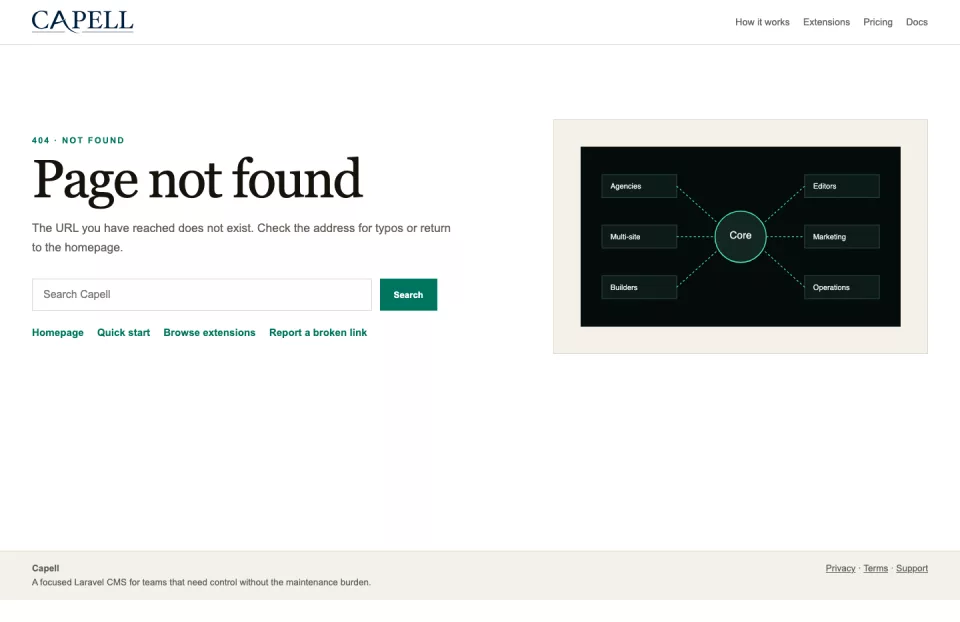Screen dimensions: 960x622
Task: Click Report a broken link
Action: [x=318, y=332]
